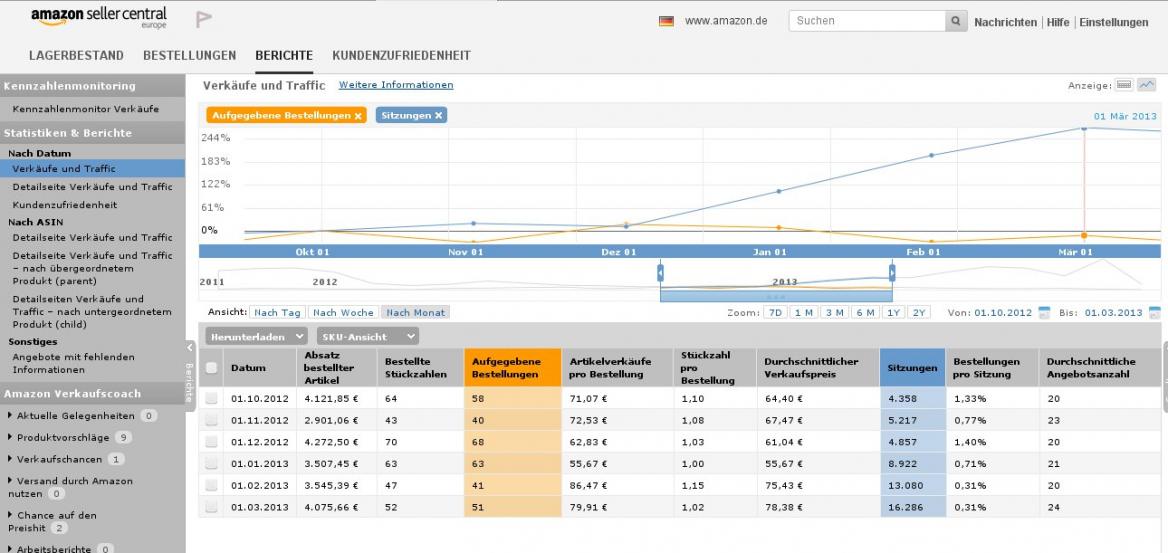Click the Von date field 01.10.2012
The height and width of the screenshot is (553, 1168).
click(1003, 312)
